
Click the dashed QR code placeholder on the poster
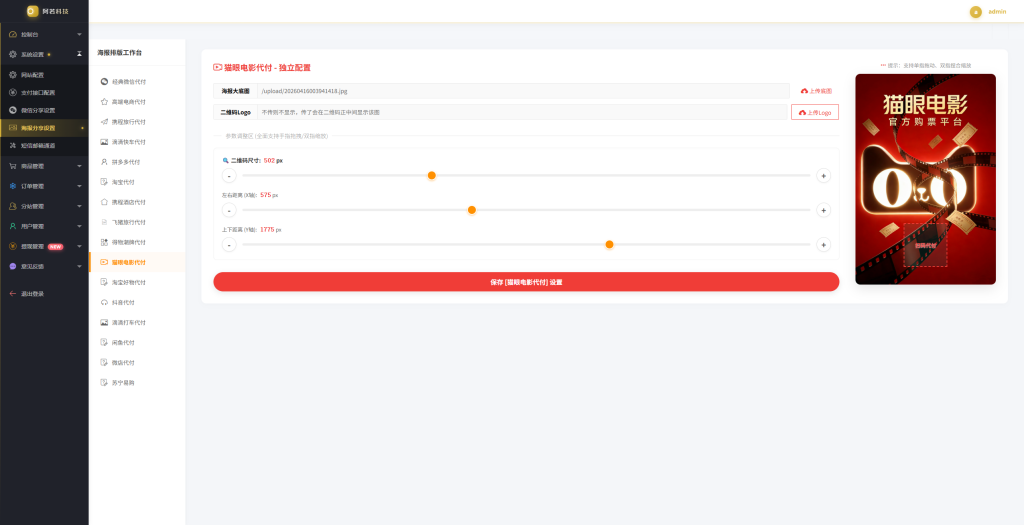pos(925,245)
